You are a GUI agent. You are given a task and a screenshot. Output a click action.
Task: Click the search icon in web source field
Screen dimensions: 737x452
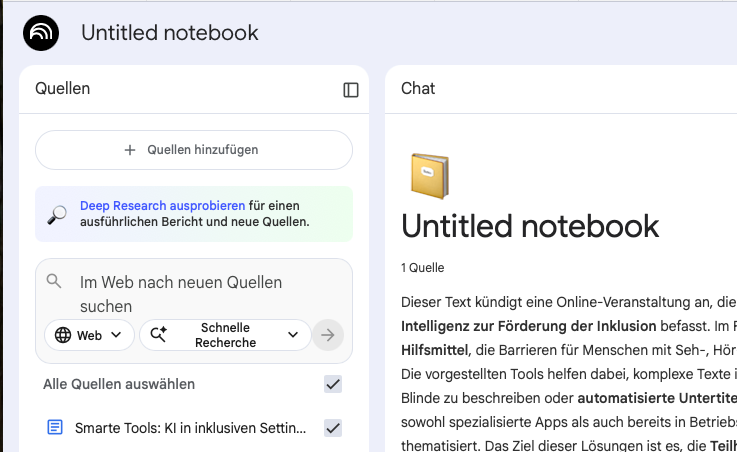coord(54,282)
